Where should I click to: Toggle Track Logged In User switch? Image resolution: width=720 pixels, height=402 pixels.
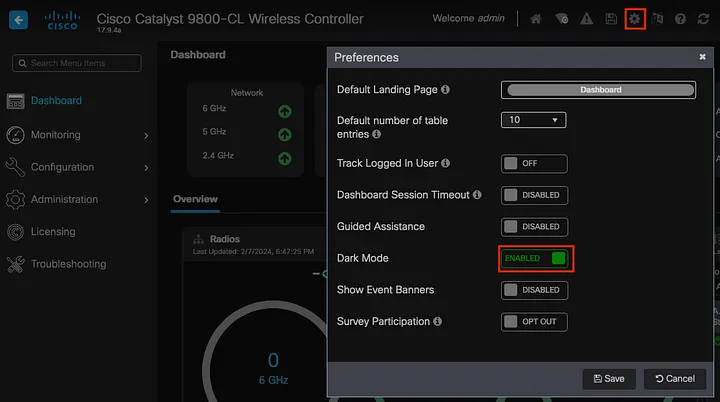533,163
